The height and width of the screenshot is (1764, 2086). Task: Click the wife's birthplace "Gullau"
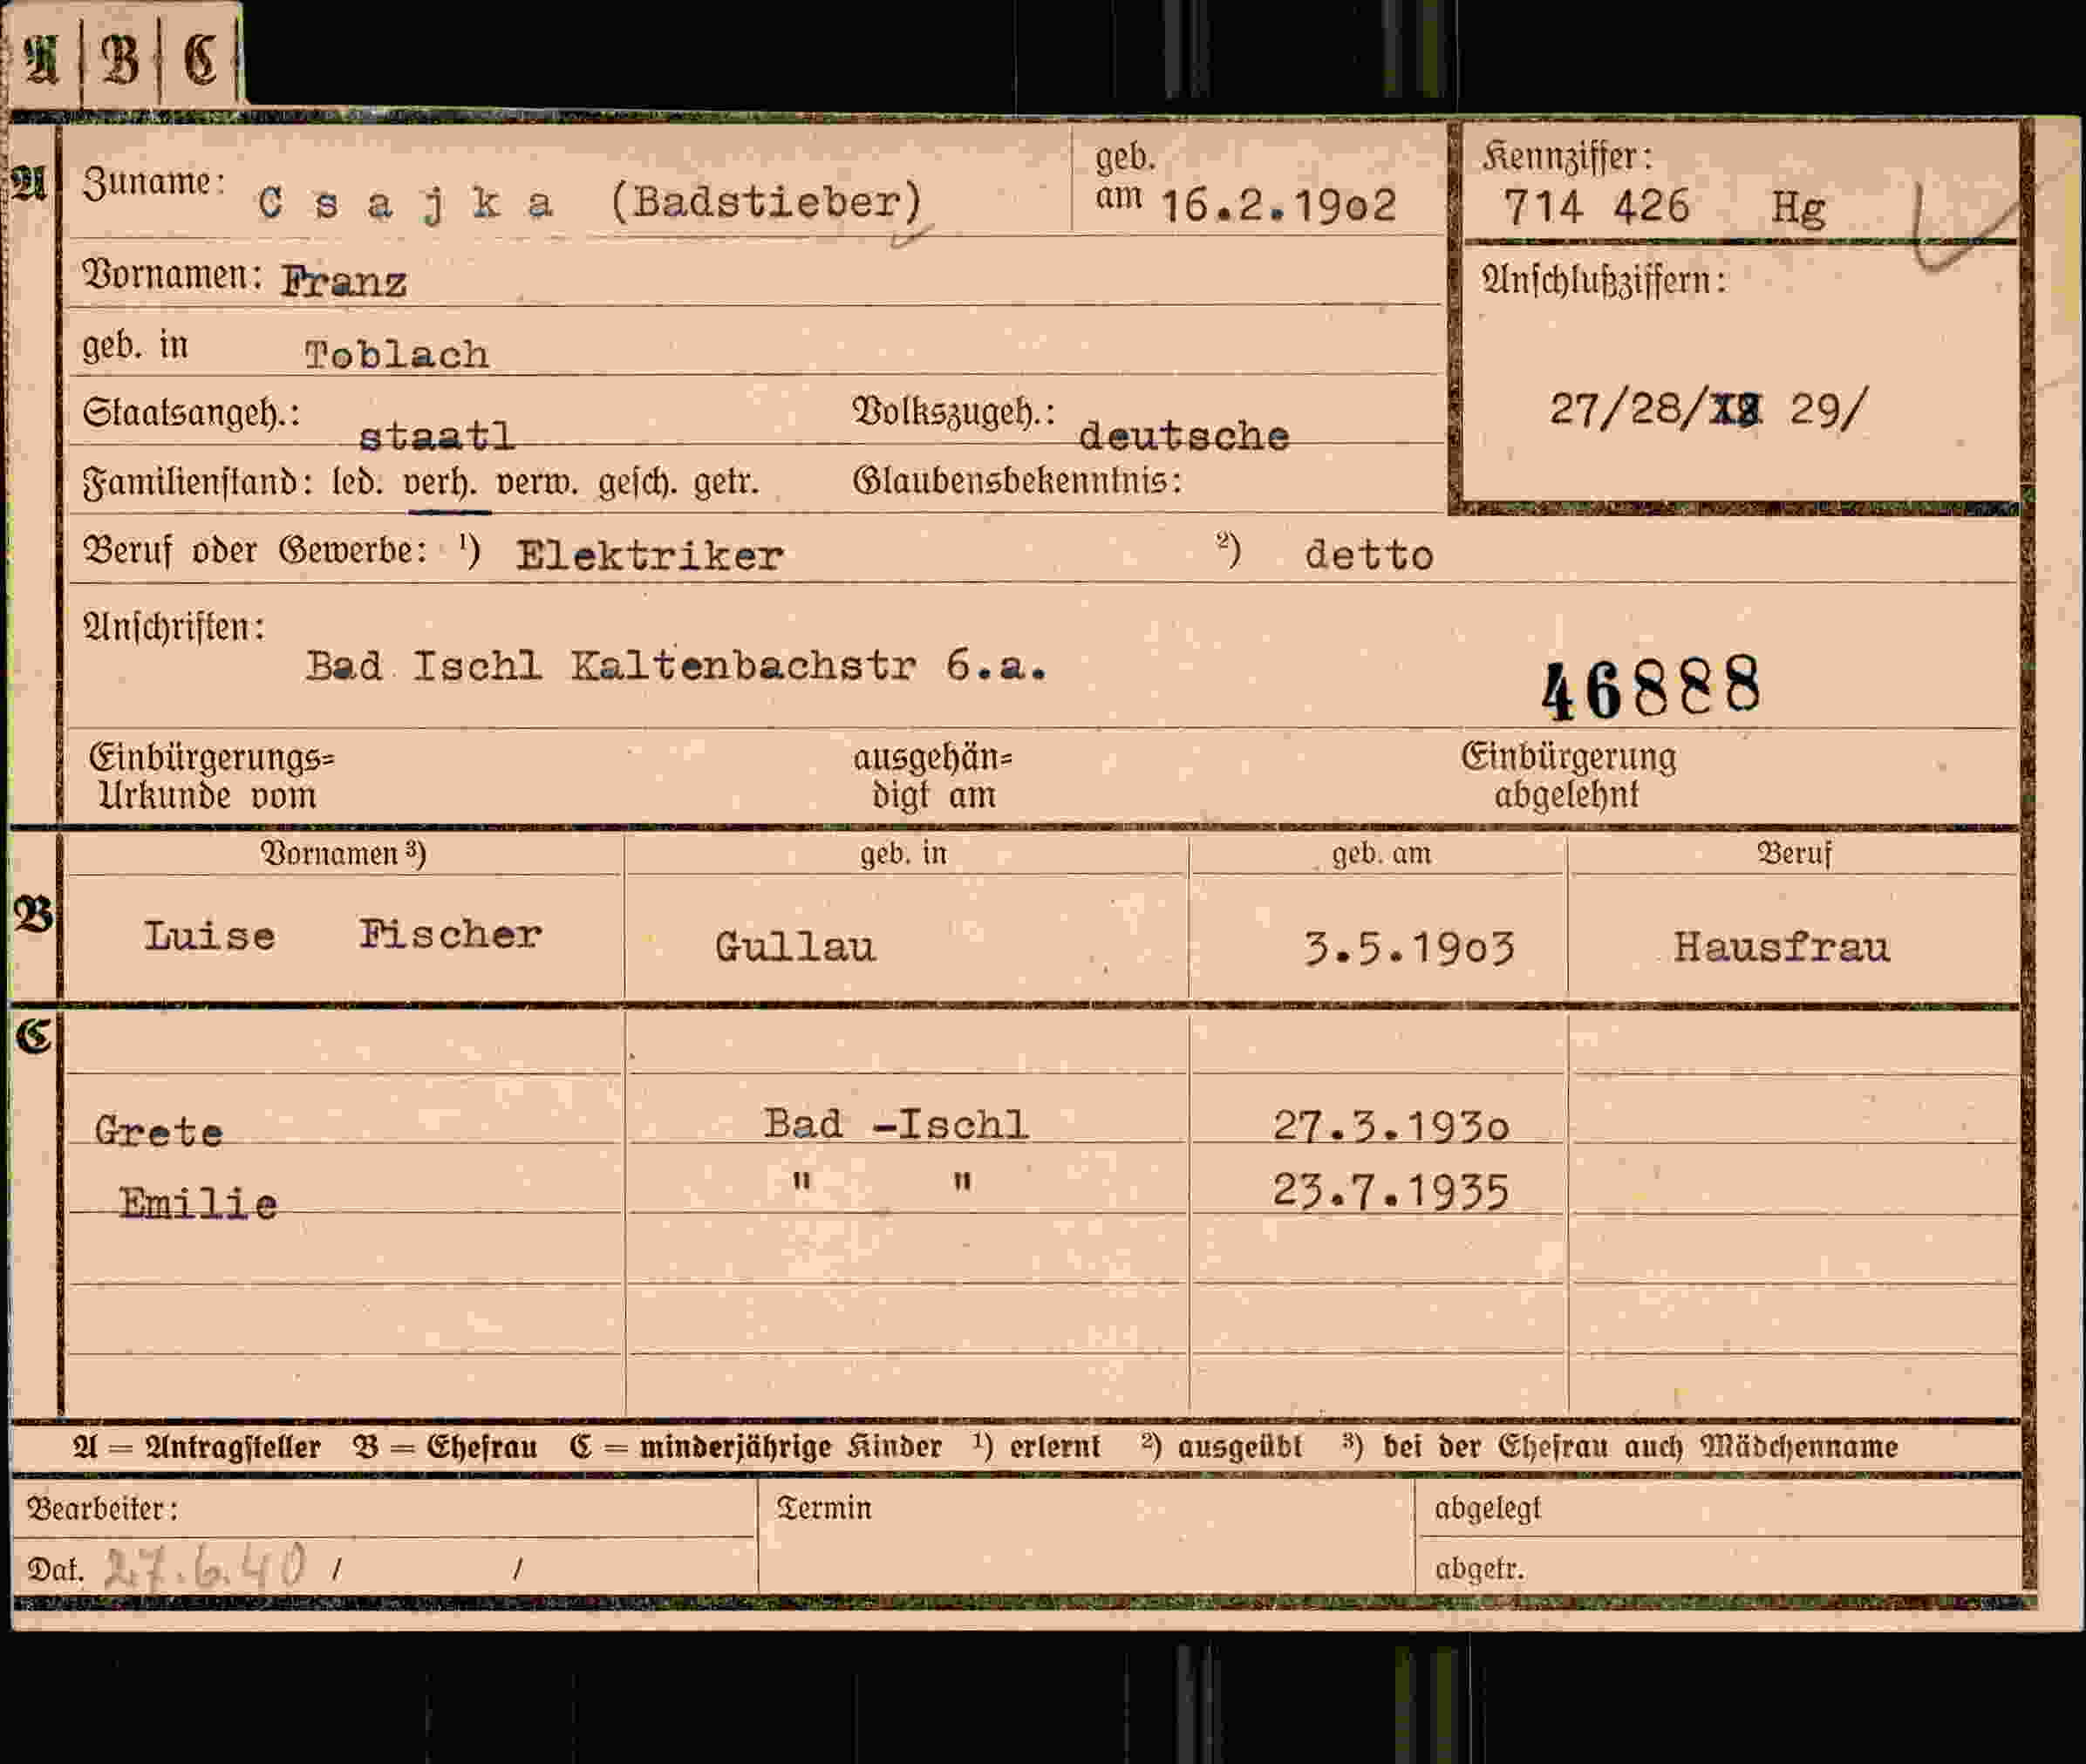pos(795,946)
